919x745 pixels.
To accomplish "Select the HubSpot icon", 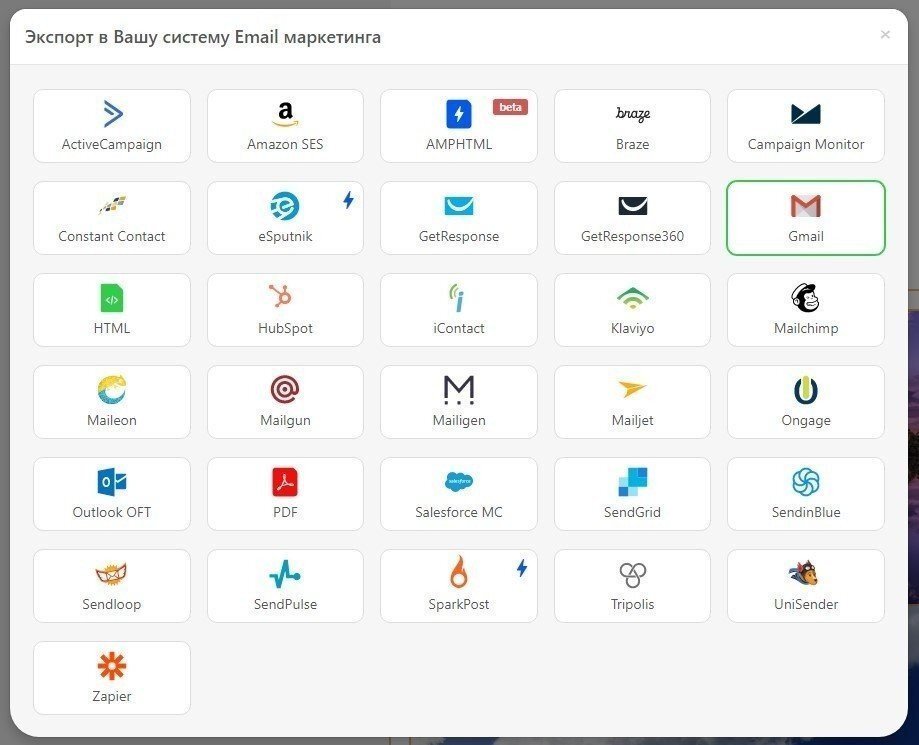I will 285,310.
